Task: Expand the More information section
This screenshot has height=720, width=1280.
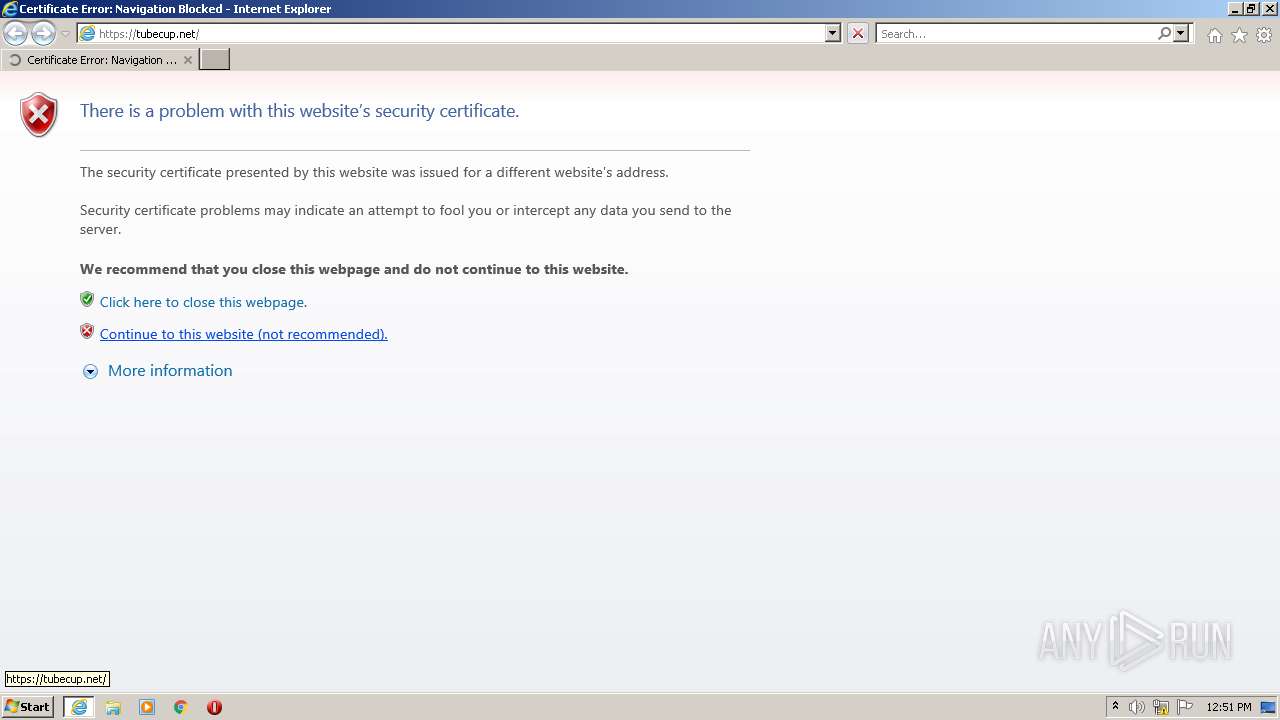Action: [x=158, y=371]
